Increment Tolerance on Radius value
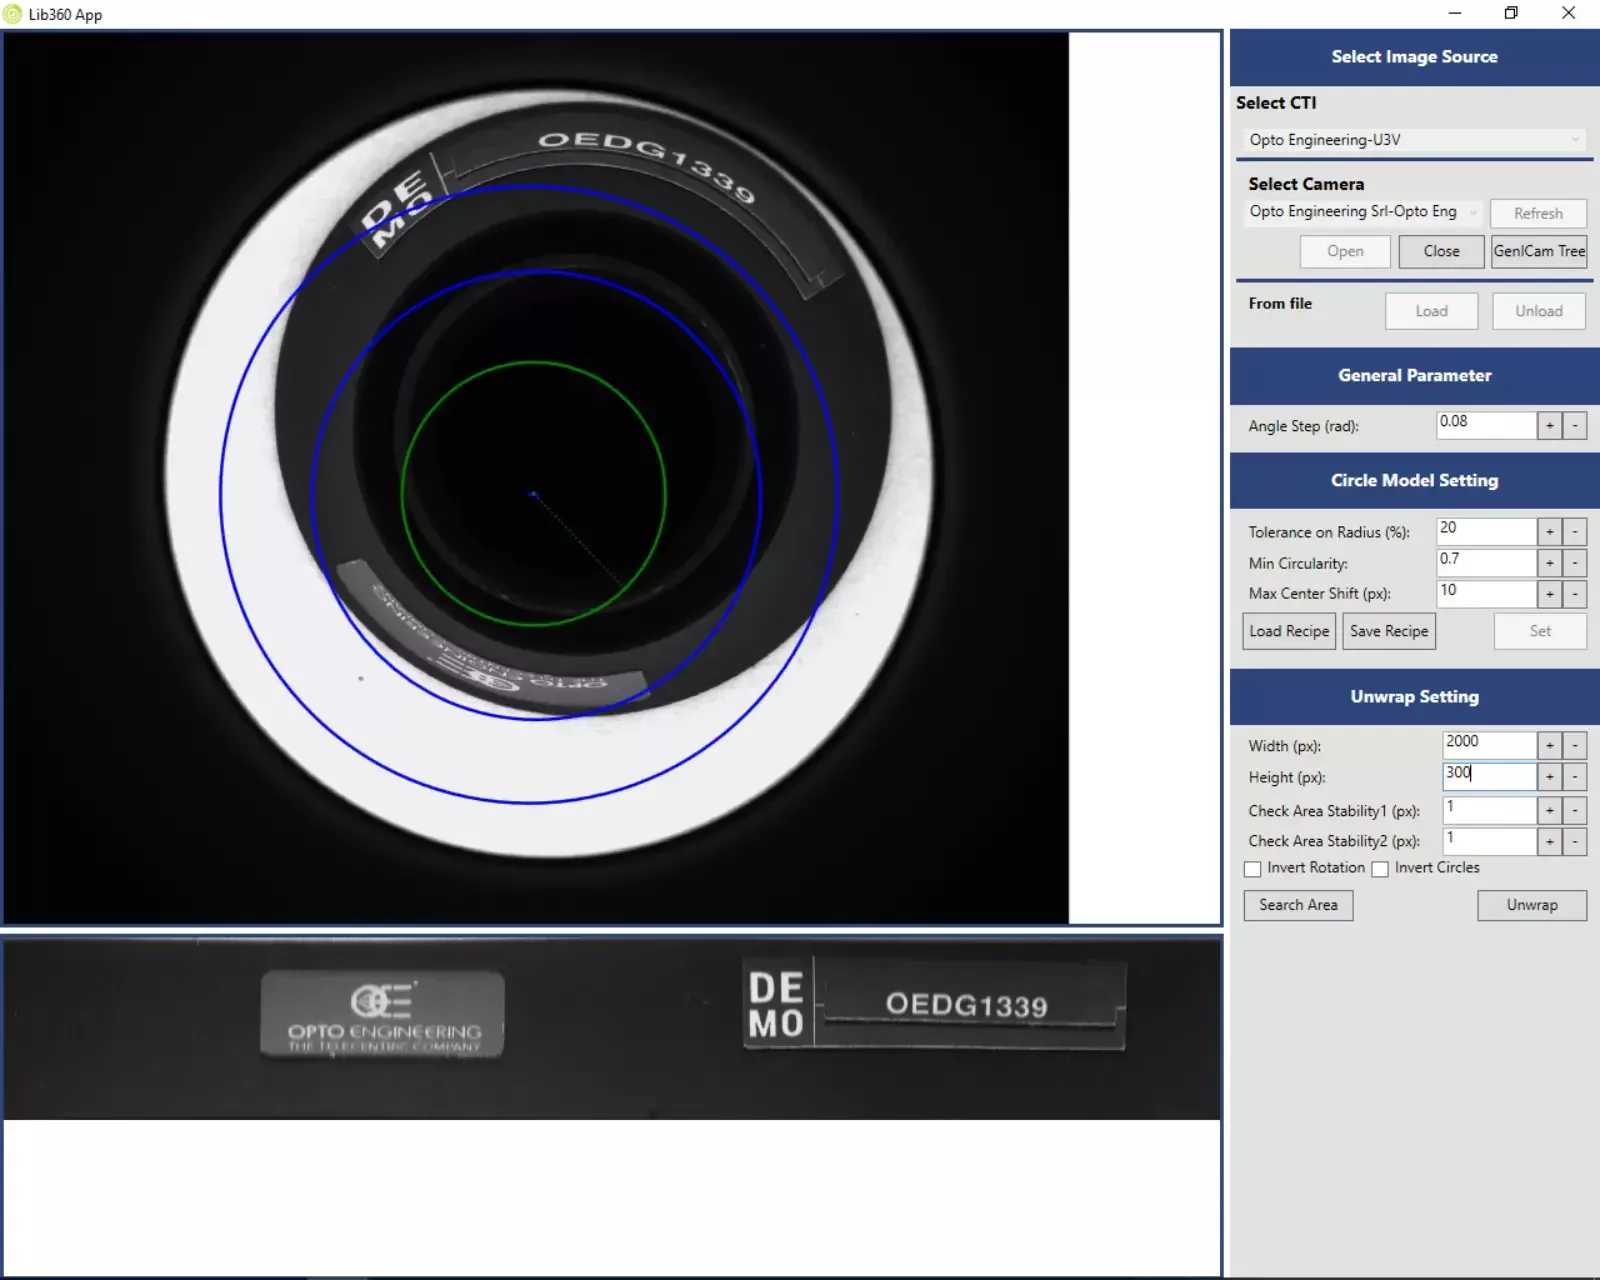Image resolution: width=1600 pixels, height=1280 pixels. point(1549,532)
